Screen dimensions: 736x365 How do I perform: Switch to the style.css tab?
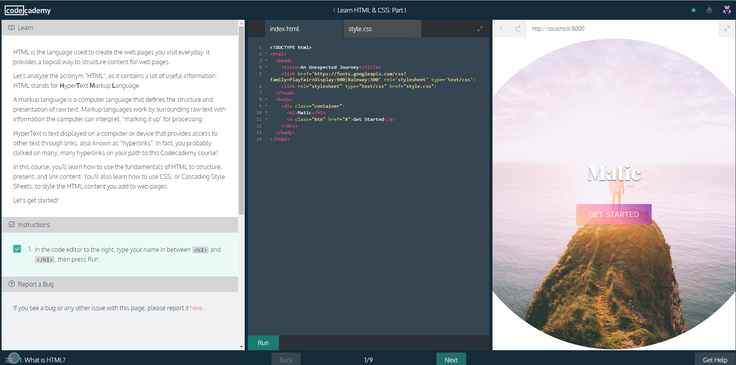coord(382,29)
